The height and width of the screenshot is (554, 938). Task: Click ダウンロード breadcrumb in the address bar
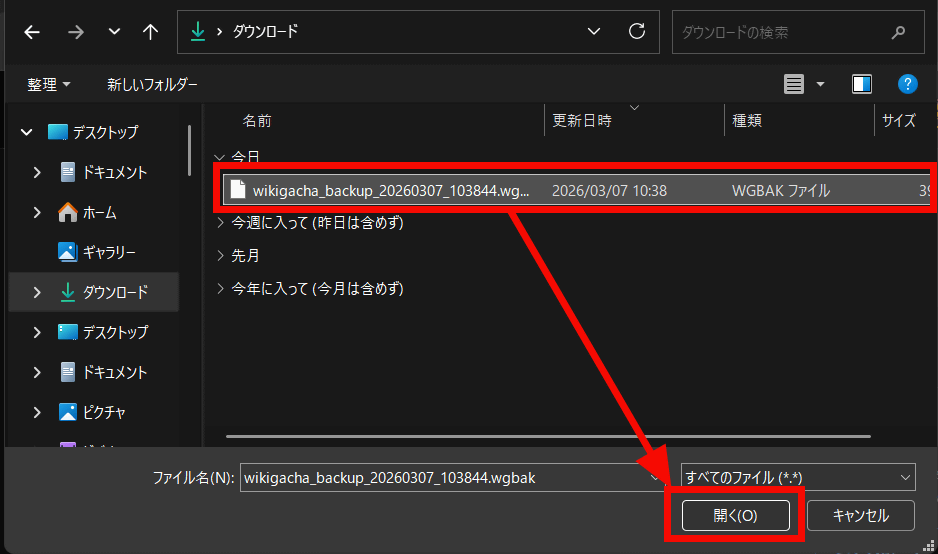[x=265, y=32]
